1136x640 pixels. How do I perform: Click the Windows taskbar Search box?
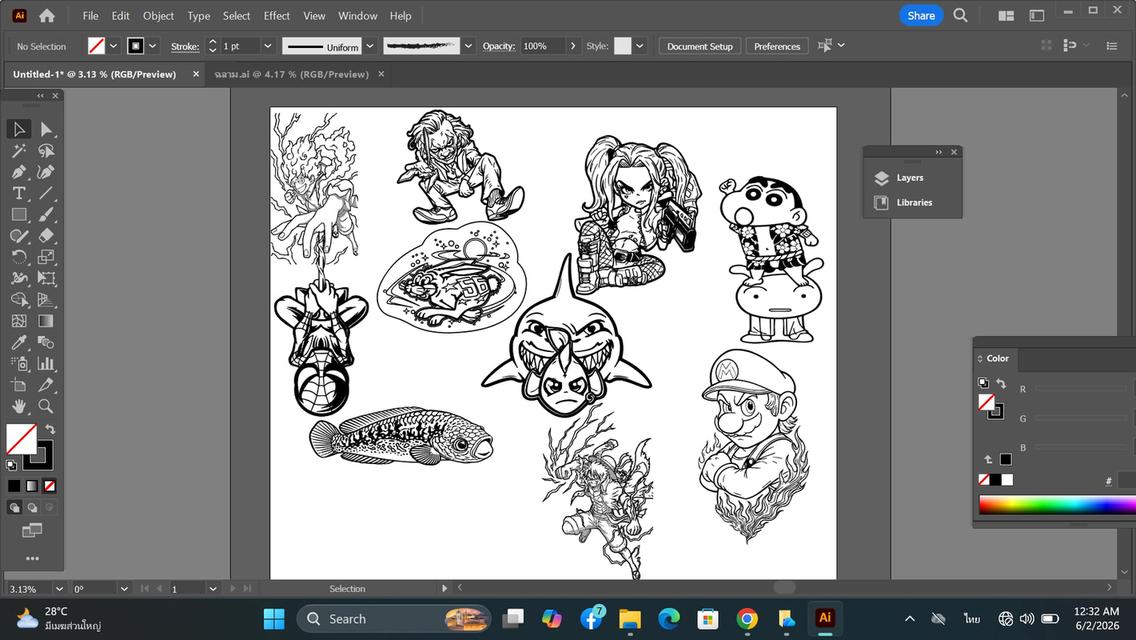[x=393, y=618]
